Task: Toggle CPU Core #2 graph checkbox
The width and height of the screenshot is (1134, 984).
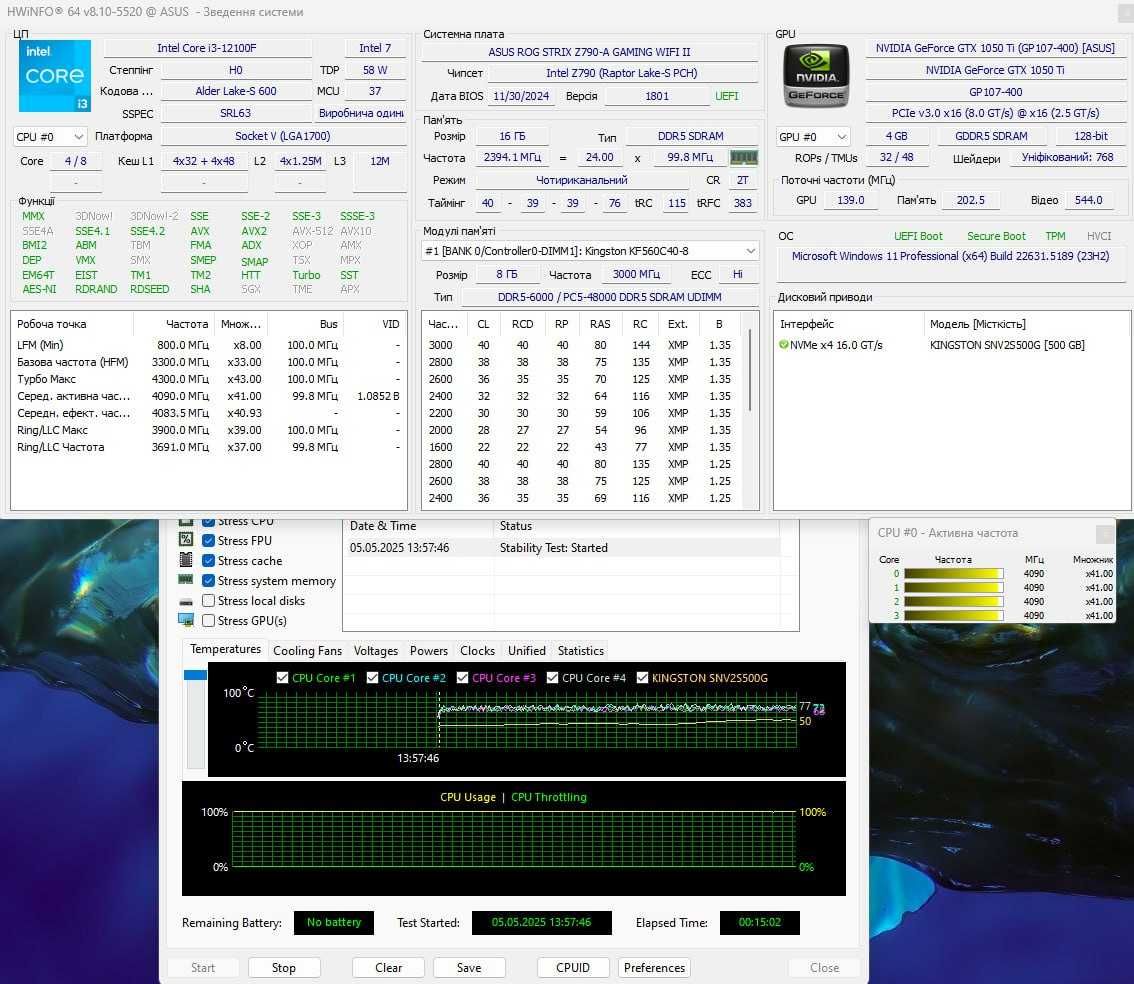Action: click(372, 677)
